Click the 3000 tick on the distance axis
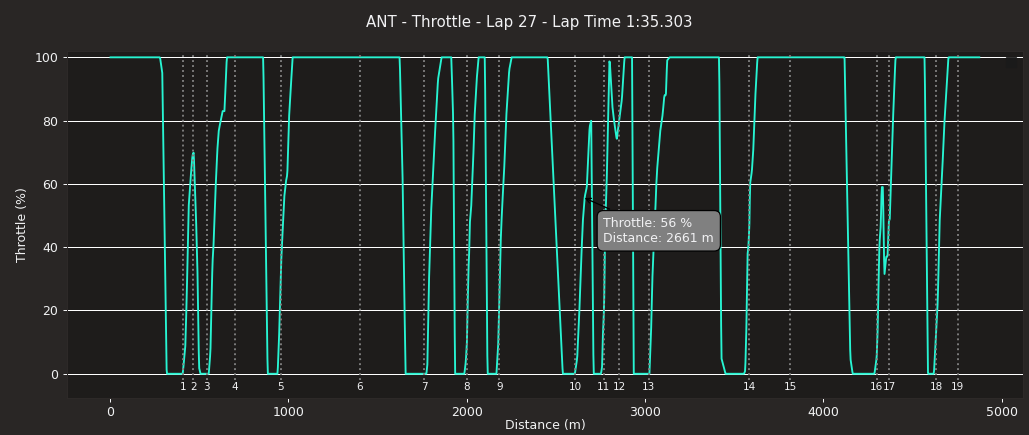This screenshot has height=435, width=1029. point(645,411)
